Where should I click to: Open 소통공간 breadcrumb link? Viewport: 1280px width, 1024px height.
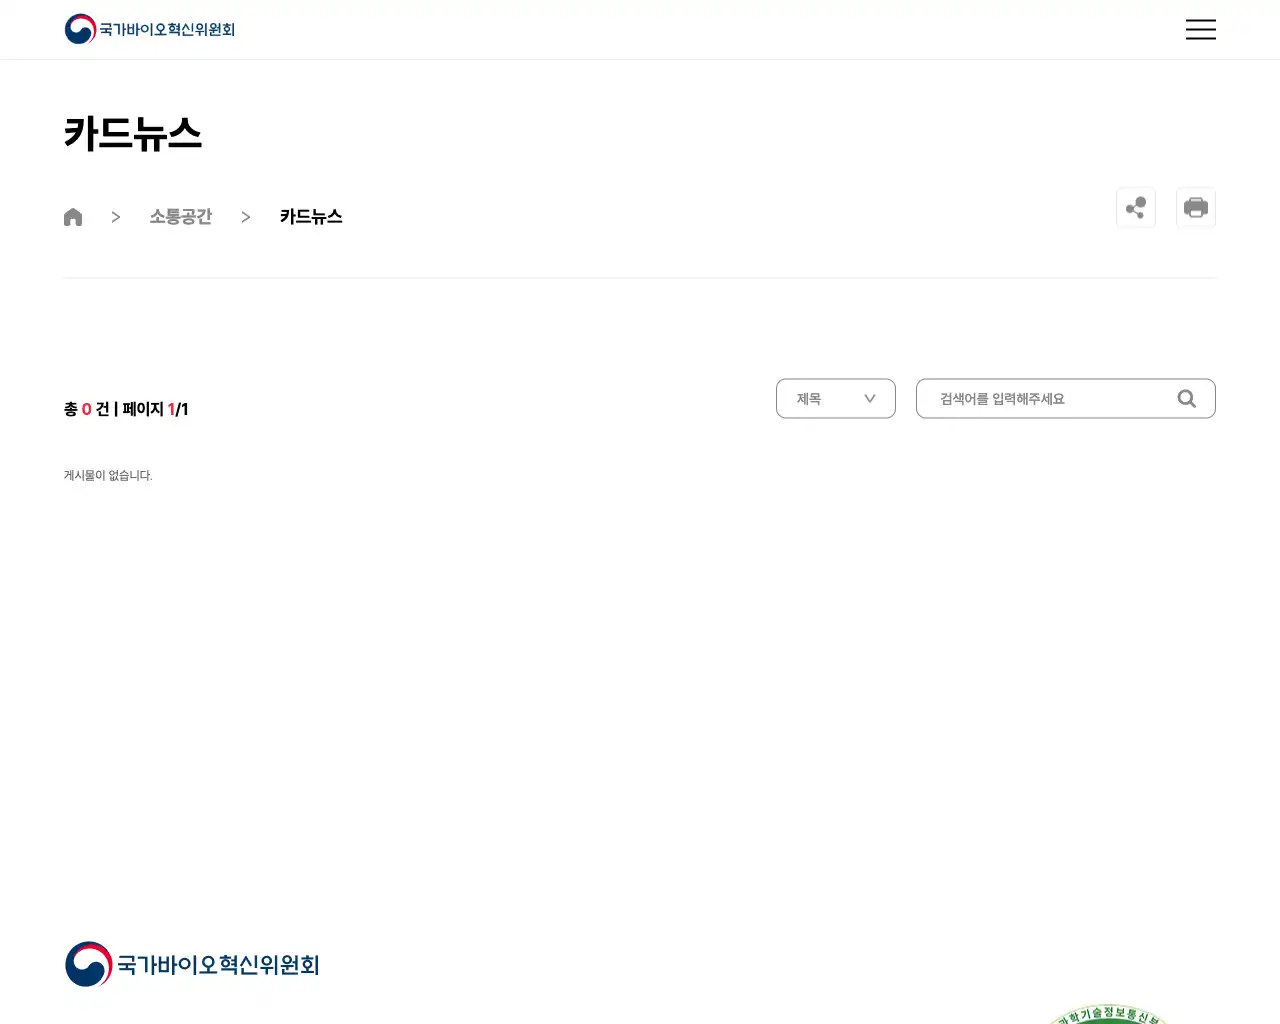(181, 217)
